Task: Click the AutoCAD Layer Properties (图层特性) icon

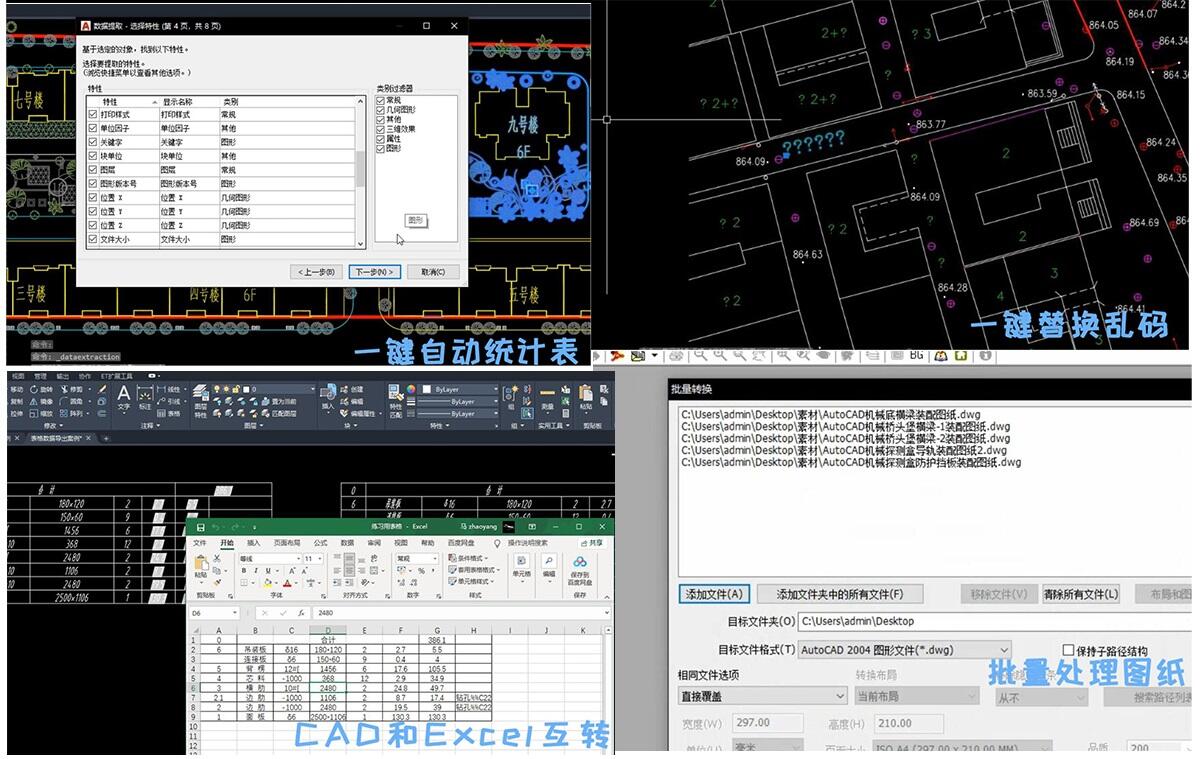Action: coord(200,393)
